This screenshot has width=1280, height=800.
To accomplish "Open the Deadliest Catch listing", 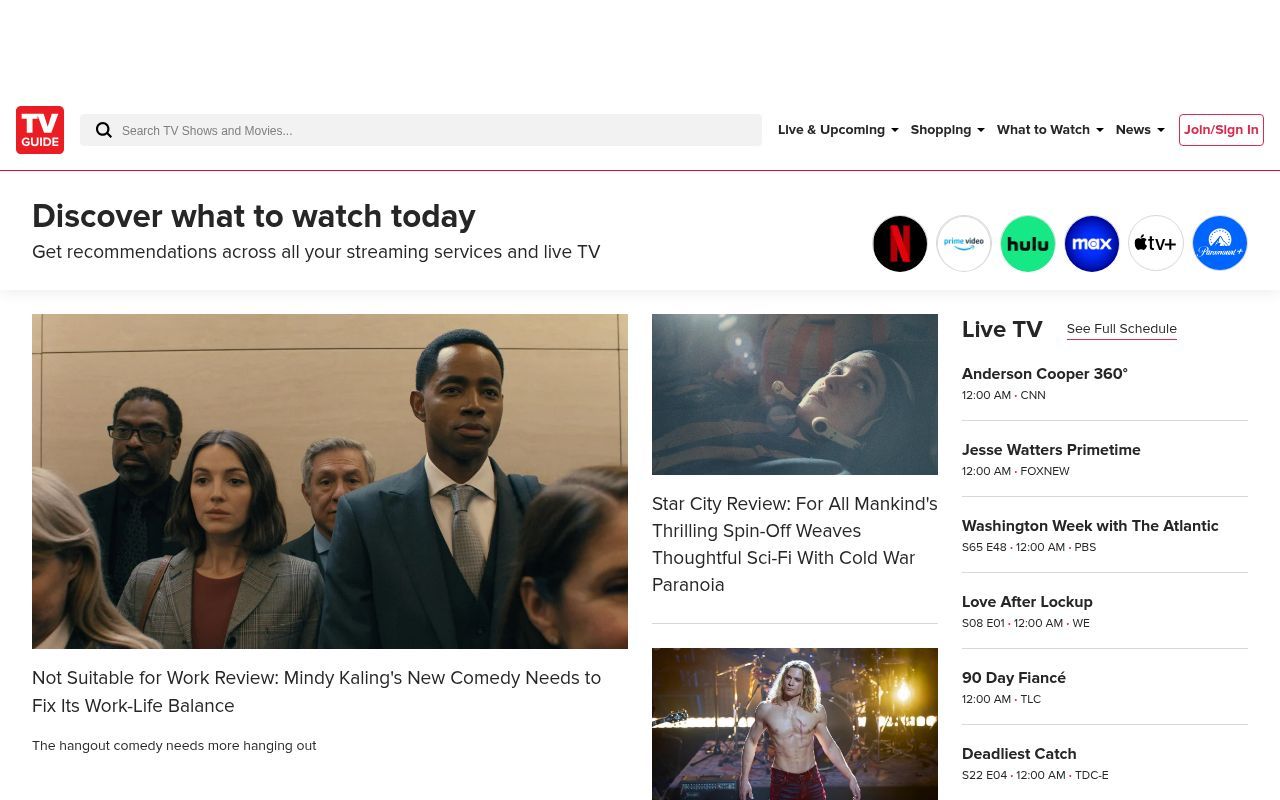I will coord(1019,754).
